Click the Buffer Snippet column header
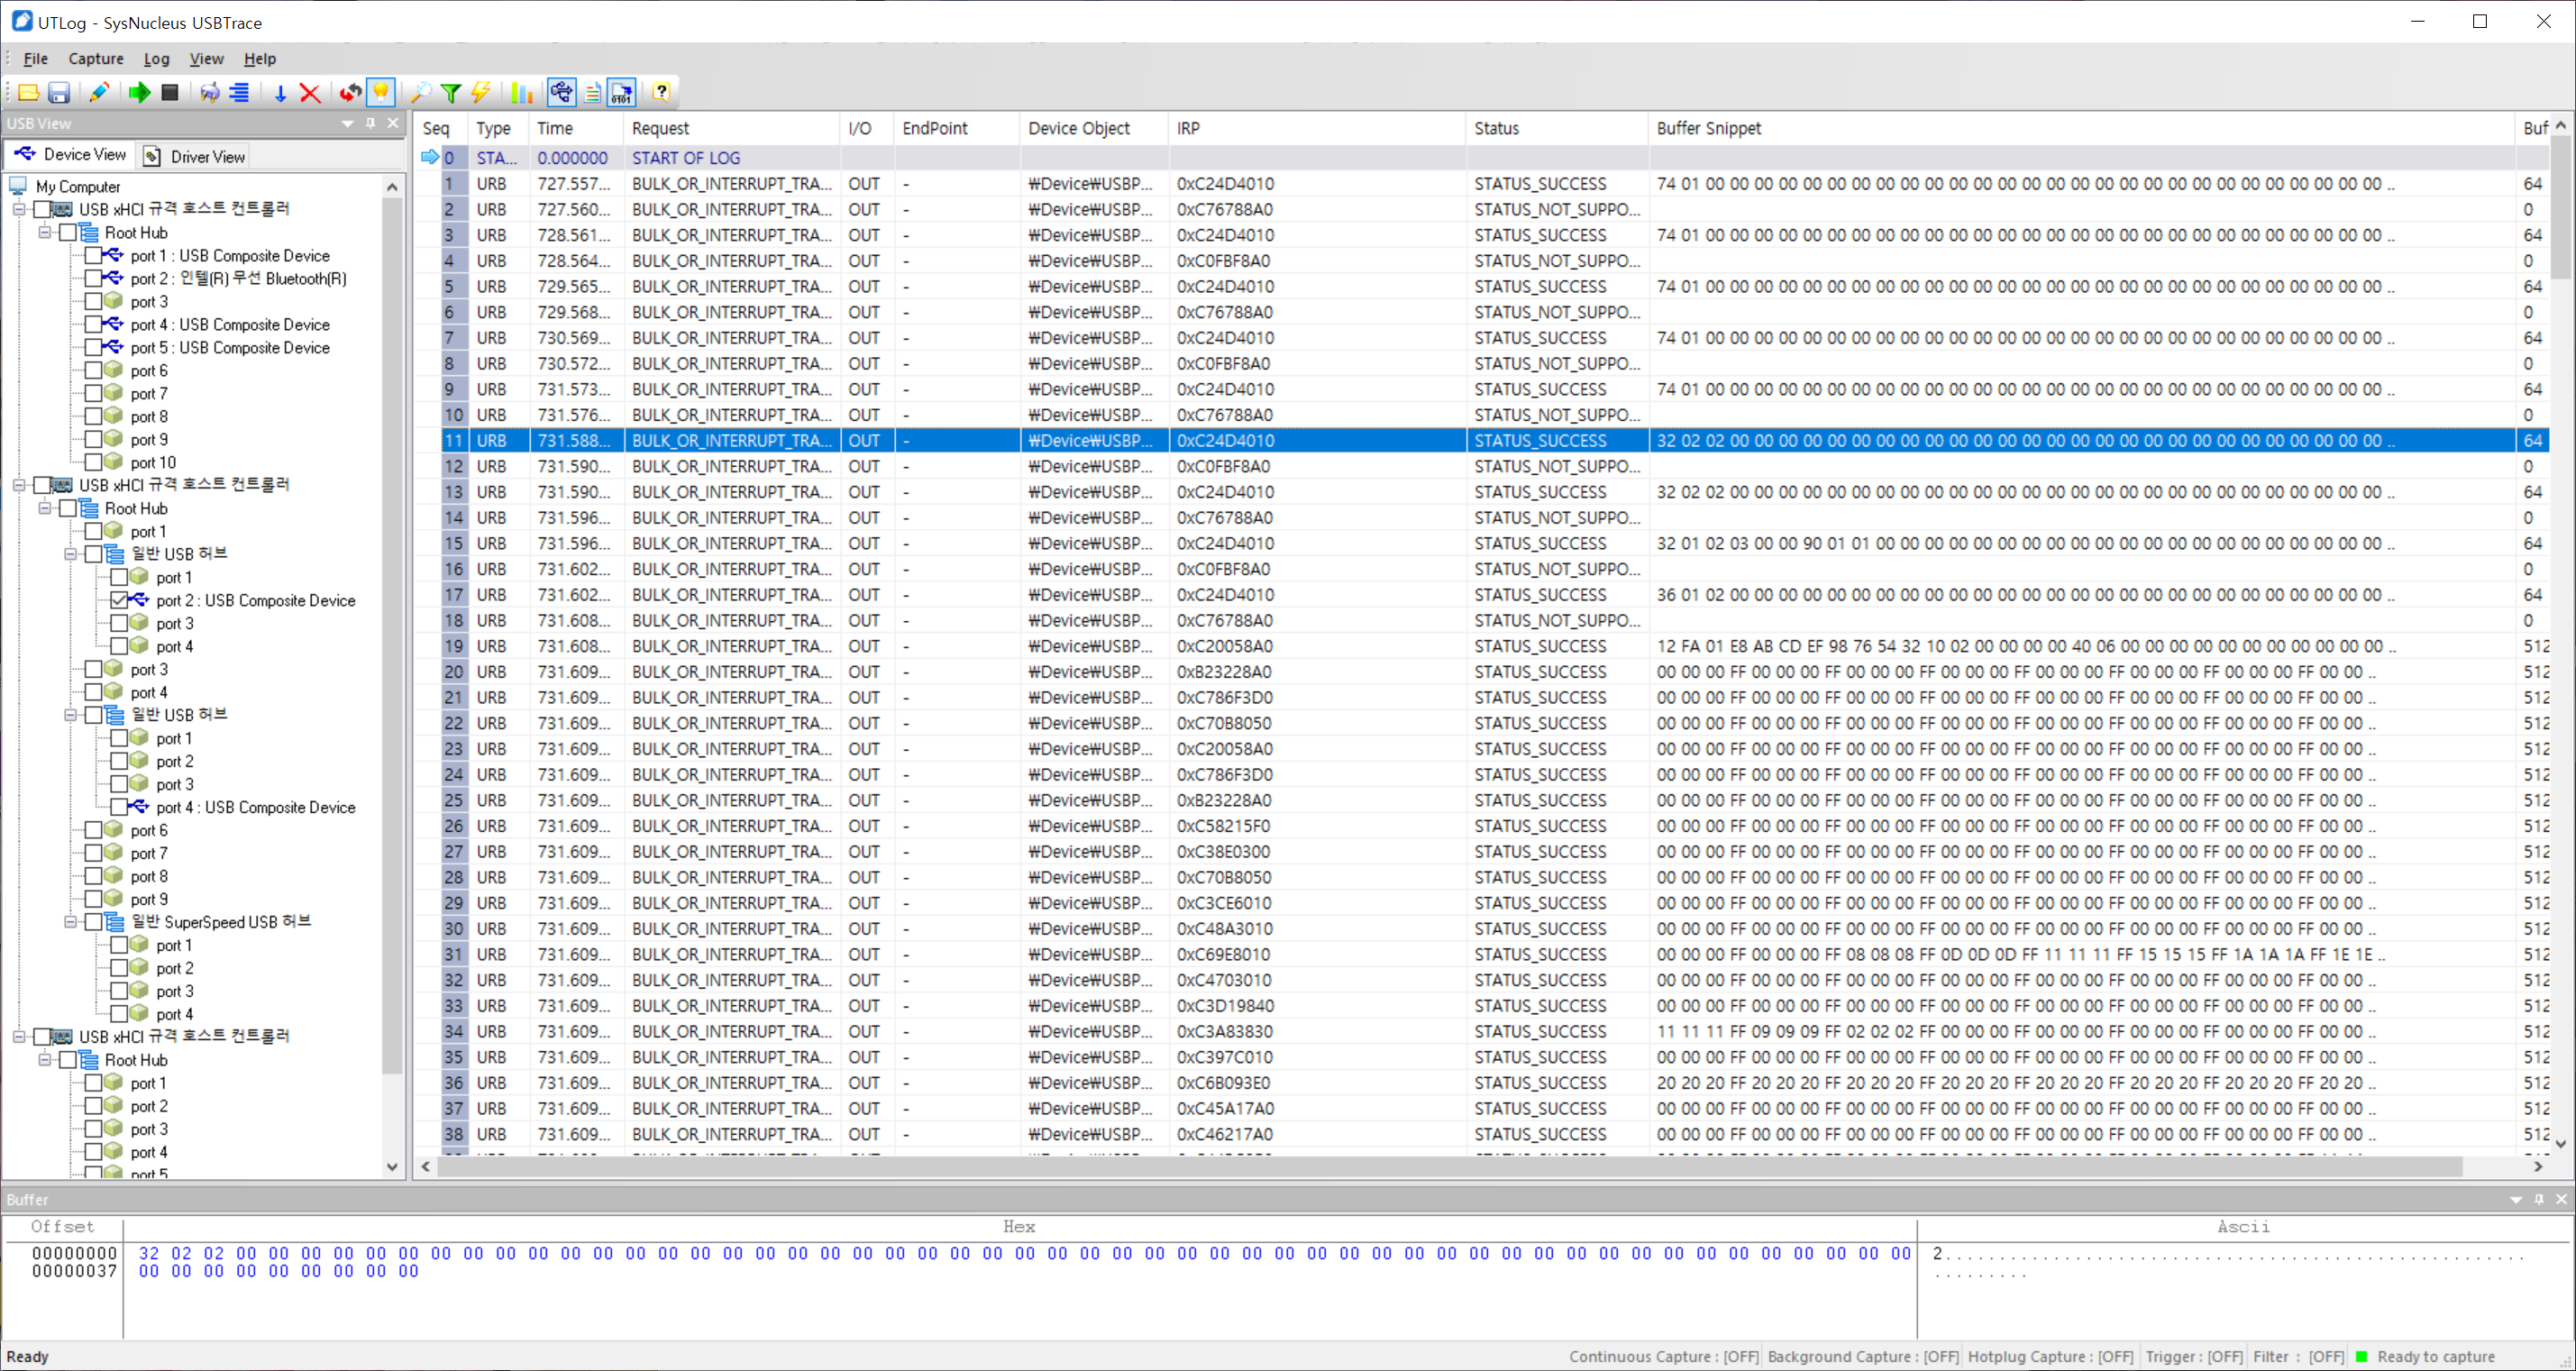This screenshot has width=2576, height=1371. click(1708, 128)
